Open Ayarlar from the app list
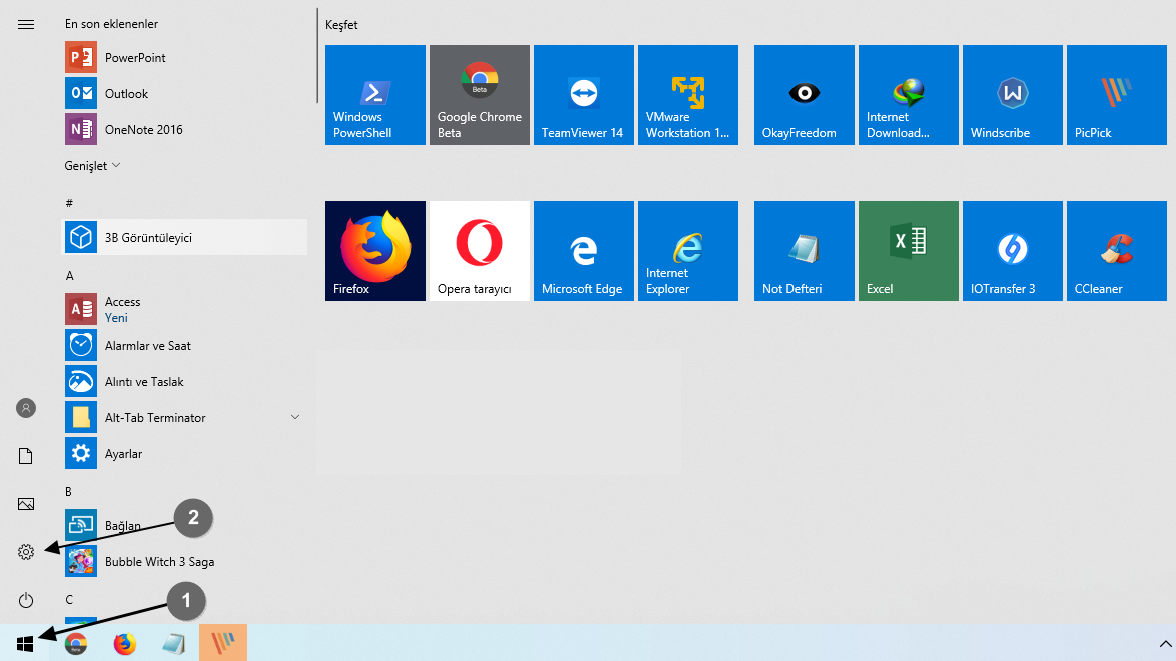Image resolution: width=1176 pixels, height=661 pixels. 184,453
